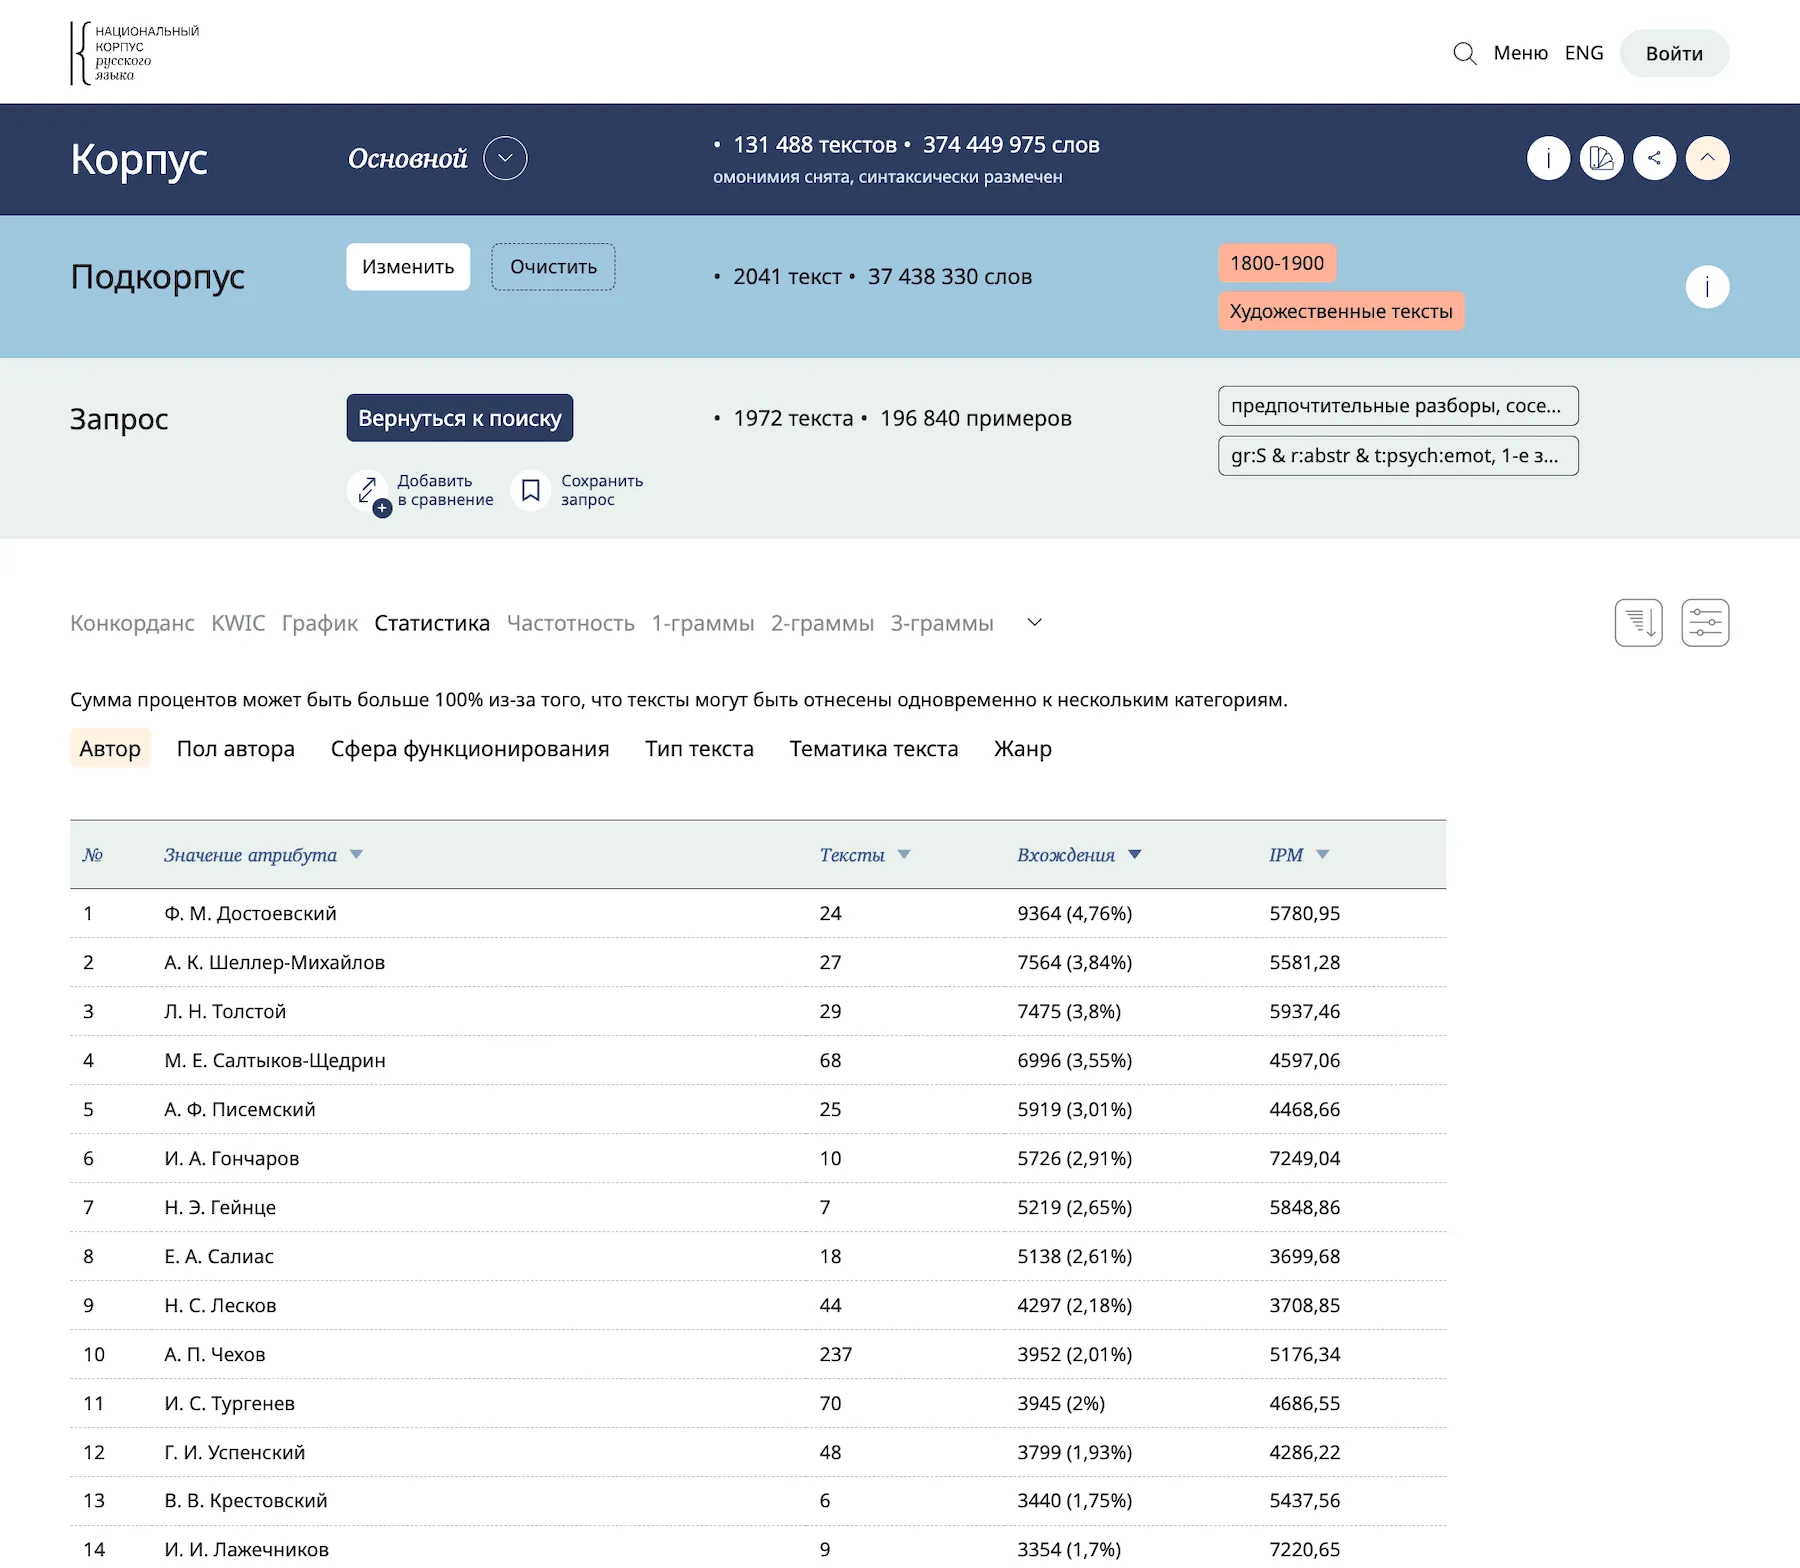Open the corpus portrait chart icon
1800x1568 pixels.
click(1601, 158)
